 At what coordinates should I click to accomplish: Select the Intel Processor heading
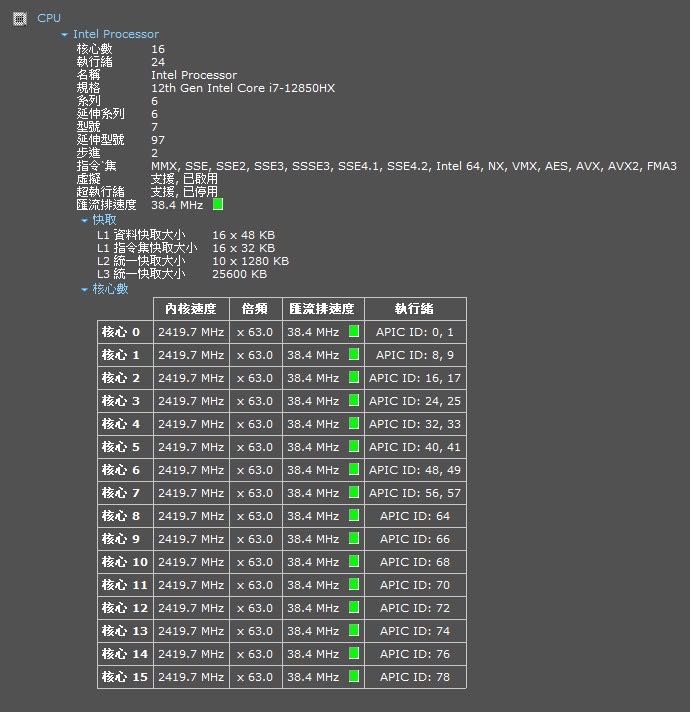click(116, 34)
